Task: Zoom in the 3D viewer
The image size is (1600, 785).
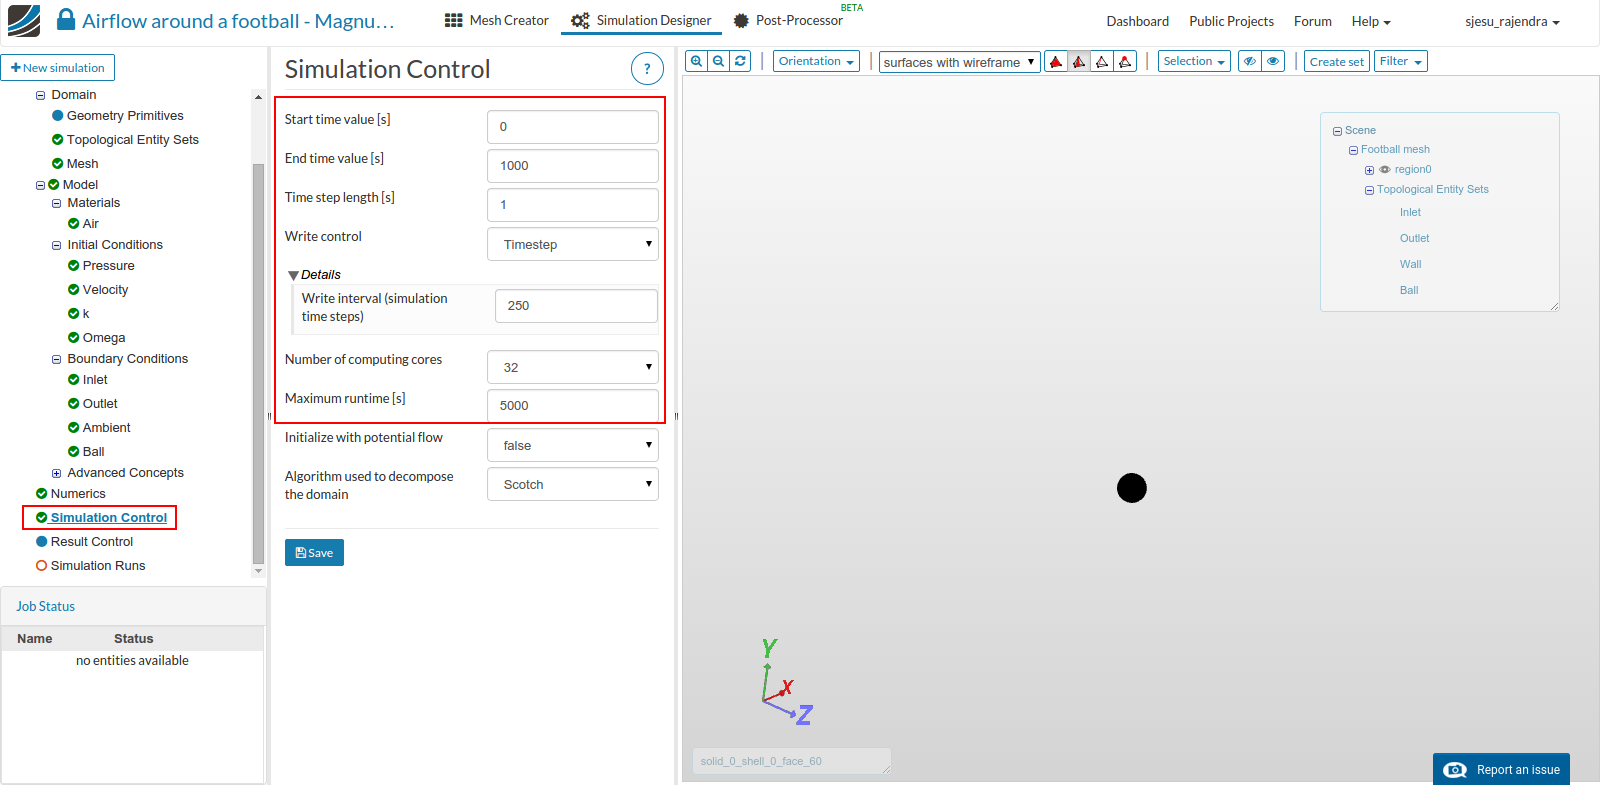Action: click(697, 61)
